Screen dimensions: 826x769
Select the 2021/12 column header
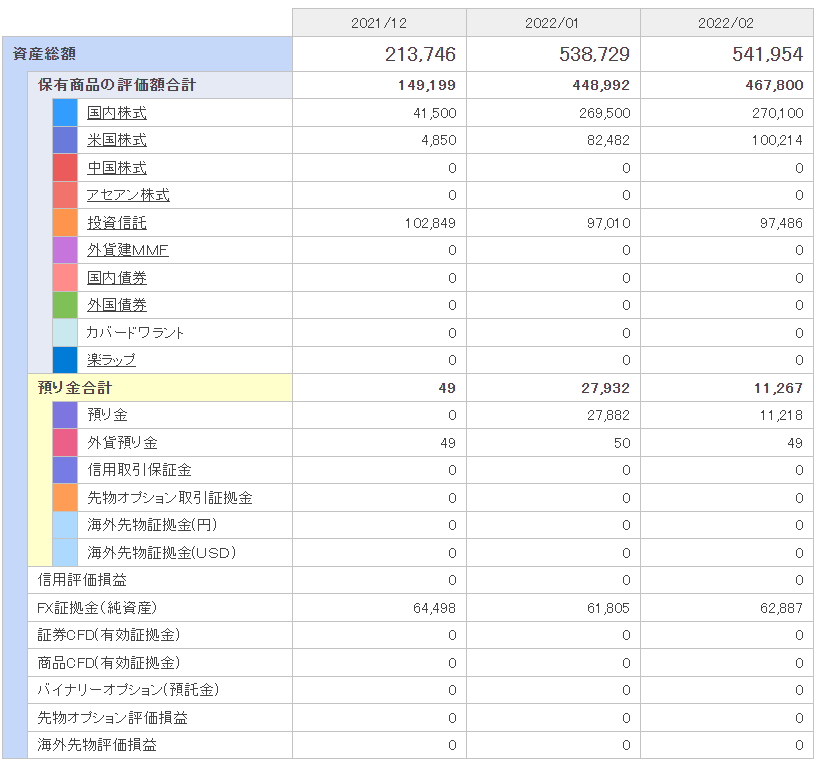(379, 23)
